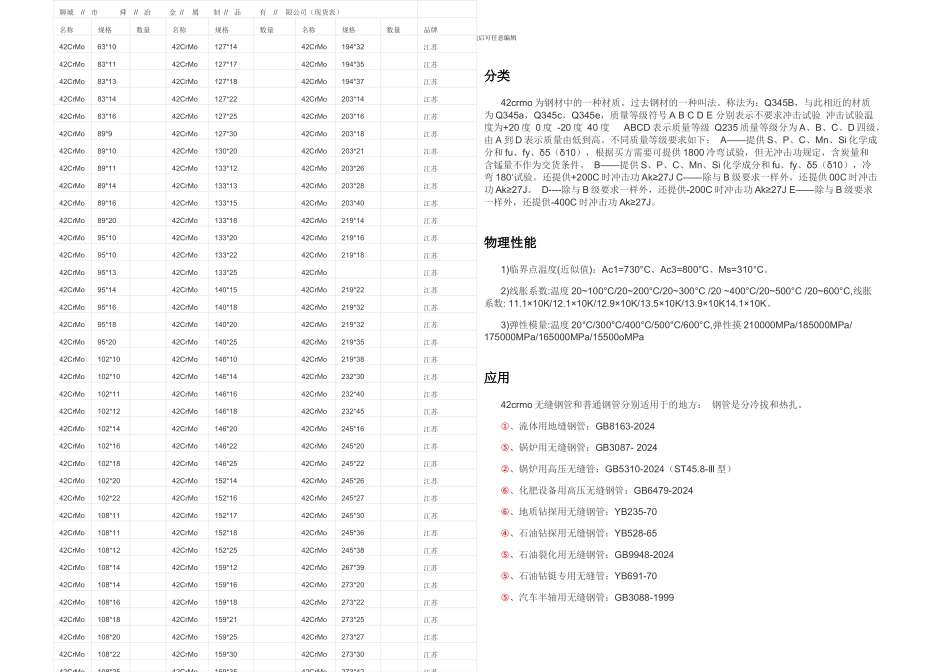Select the GB5310-2024 (ST45.8-III 型) line
Screen dimensions: 950x672
(x=617, y=469)
